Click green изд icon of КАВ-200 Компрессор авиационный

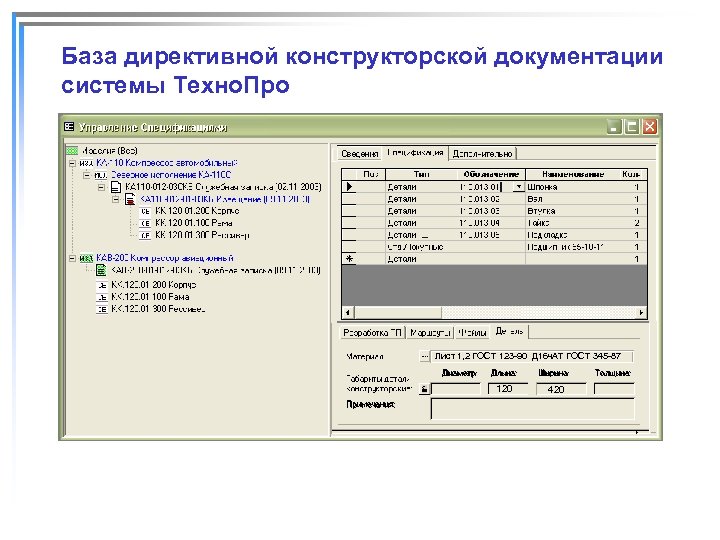(x=86, y=258)
